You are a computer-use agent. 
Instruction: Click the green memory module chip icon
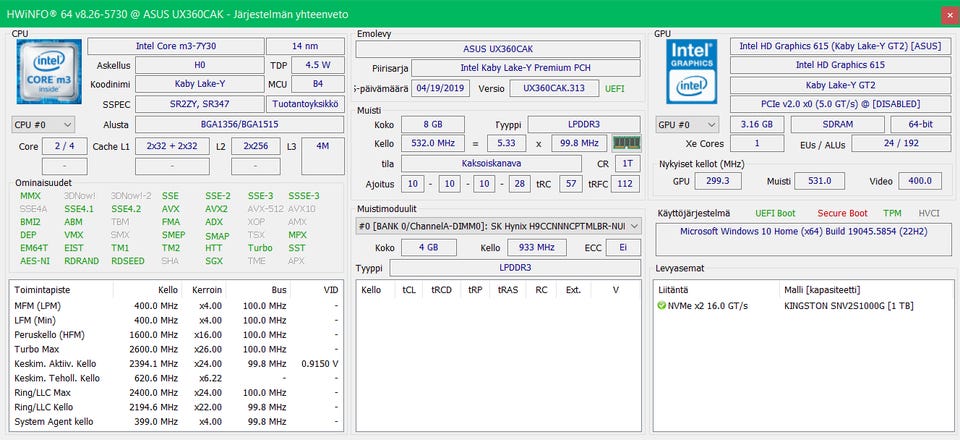[x=626, y=143]
